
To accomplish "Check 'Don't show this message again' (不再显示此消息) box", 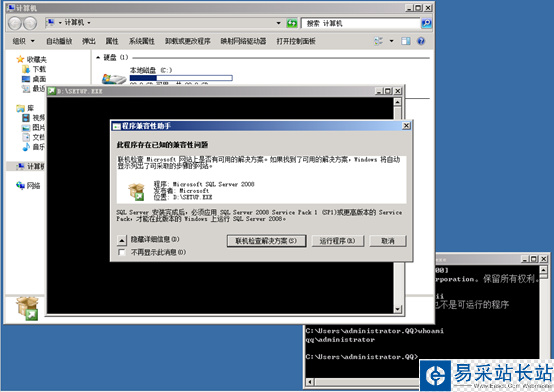I will click(x=122, y=252).
